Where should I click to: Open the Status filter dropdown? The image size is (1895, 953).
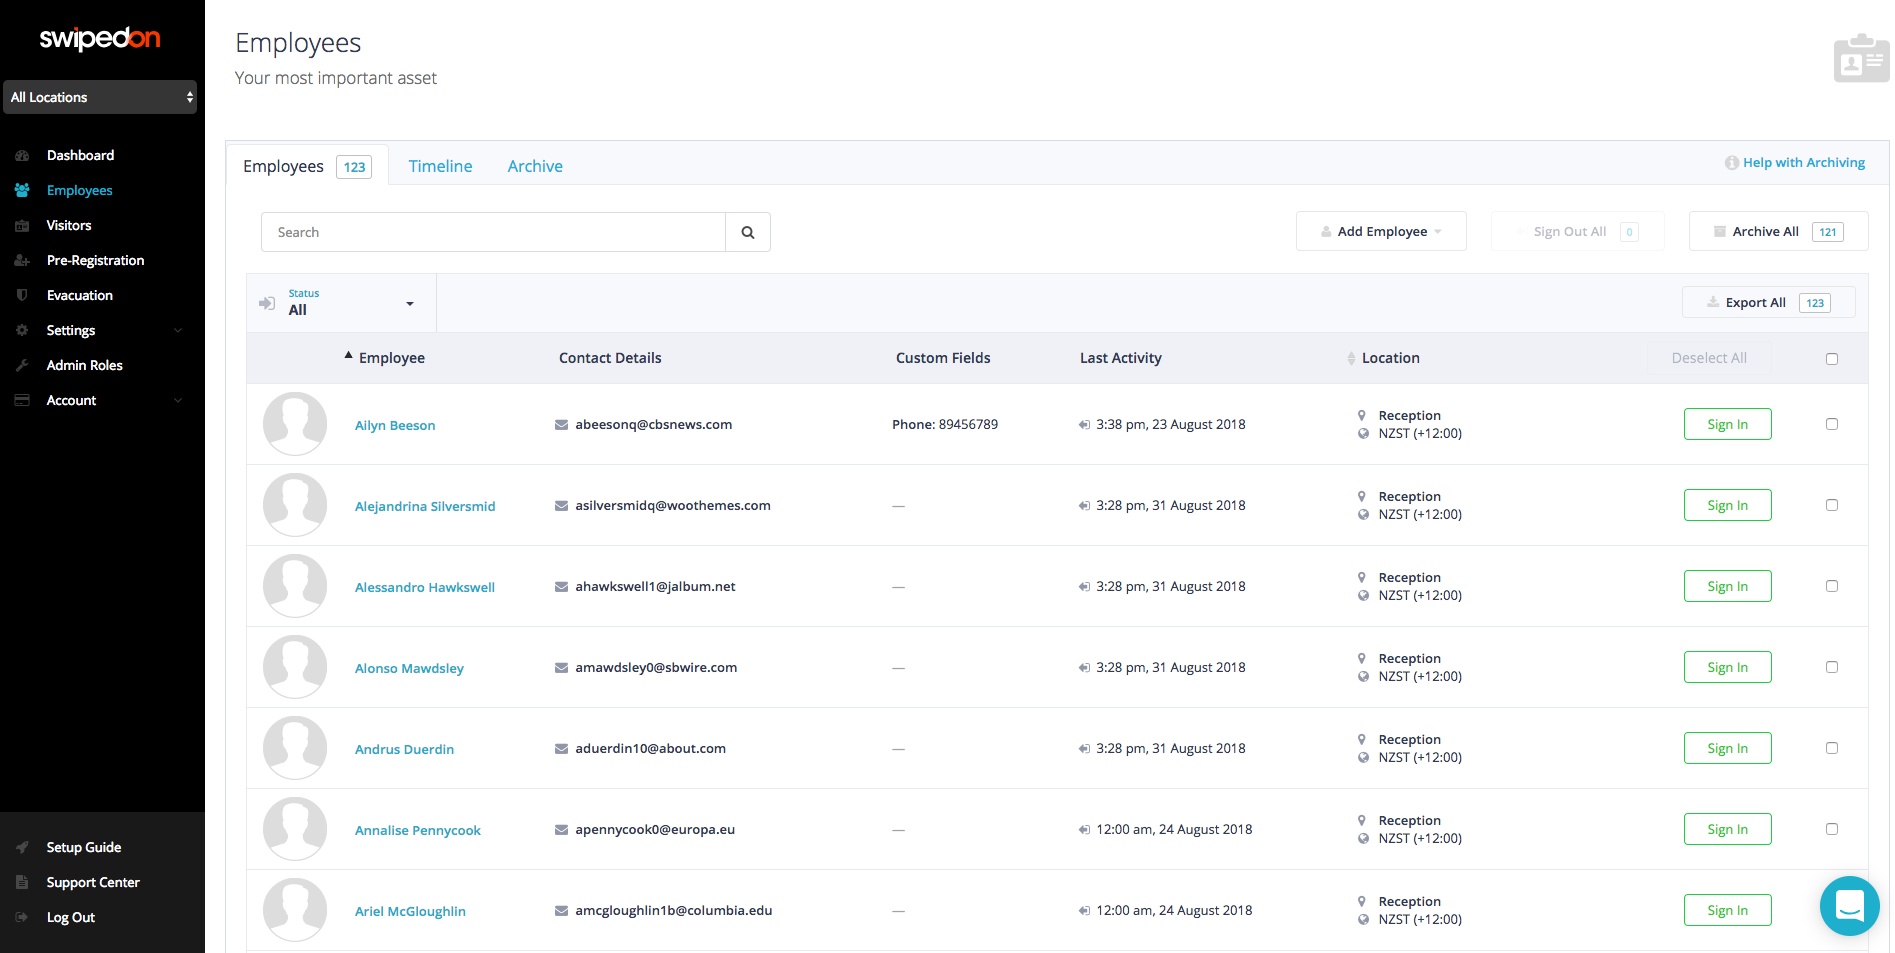(x=340, y=303)
